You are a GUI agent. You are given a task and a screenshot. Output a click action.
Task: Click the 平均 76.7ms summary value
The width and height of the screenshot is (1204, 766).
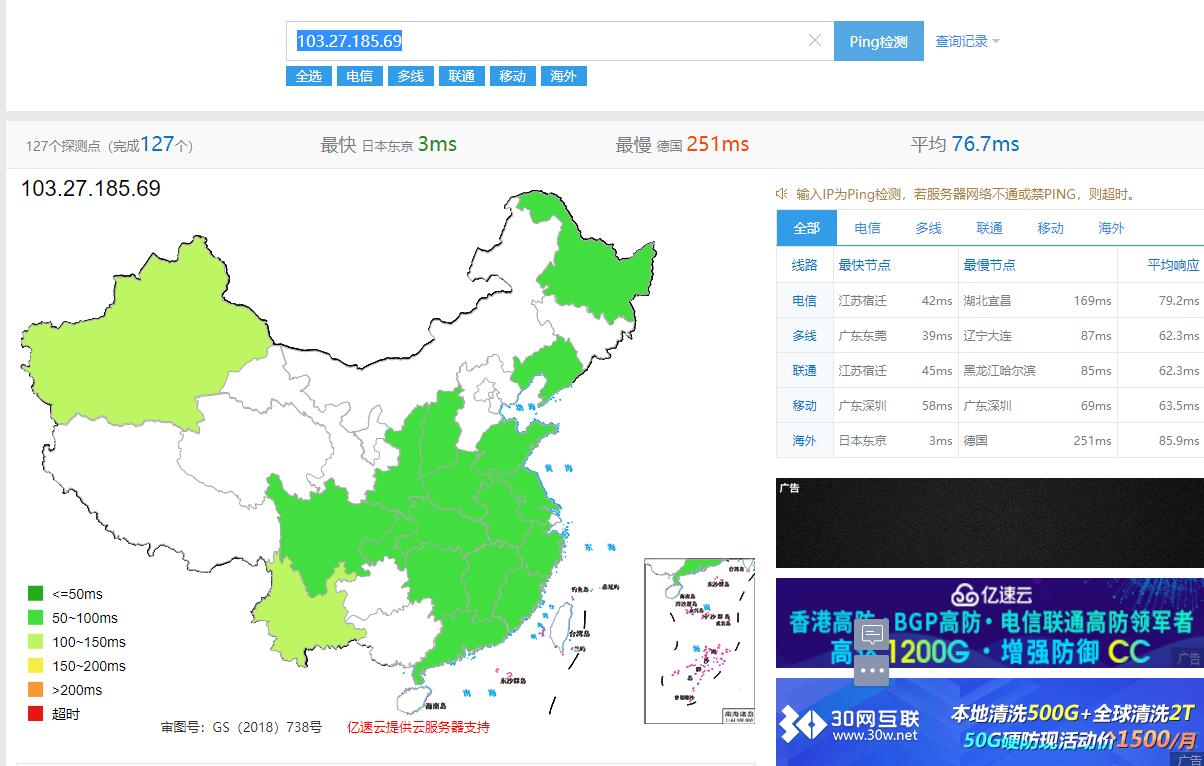(x=965, y=144)
